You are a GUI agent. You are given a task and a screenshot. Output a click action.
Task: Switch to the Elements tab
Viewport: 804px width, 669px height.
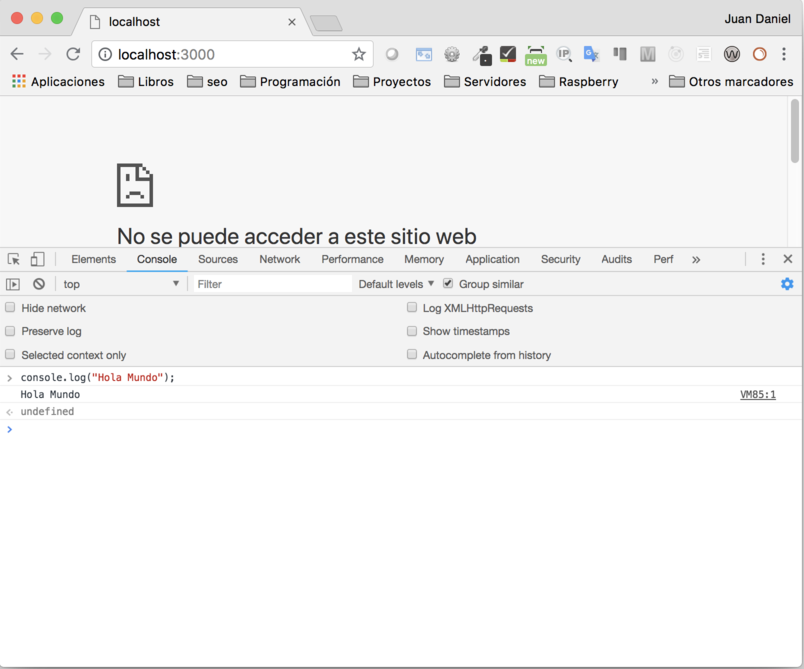click(93, 259)
